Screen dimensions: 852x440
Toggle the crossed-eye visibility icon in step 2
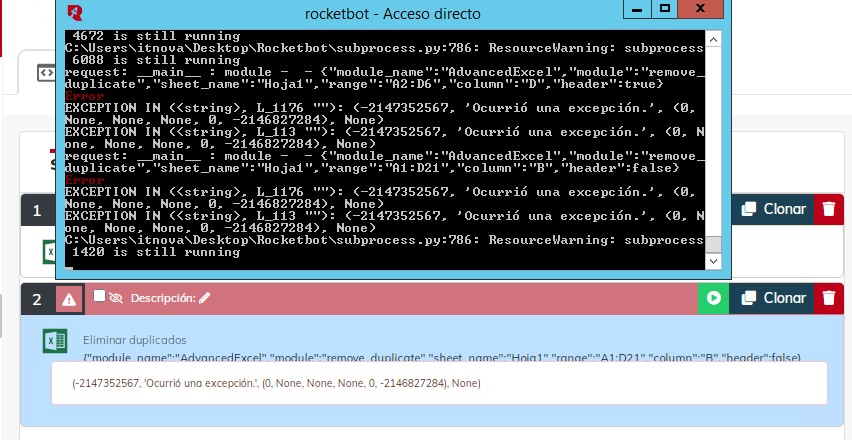point(116,298)
